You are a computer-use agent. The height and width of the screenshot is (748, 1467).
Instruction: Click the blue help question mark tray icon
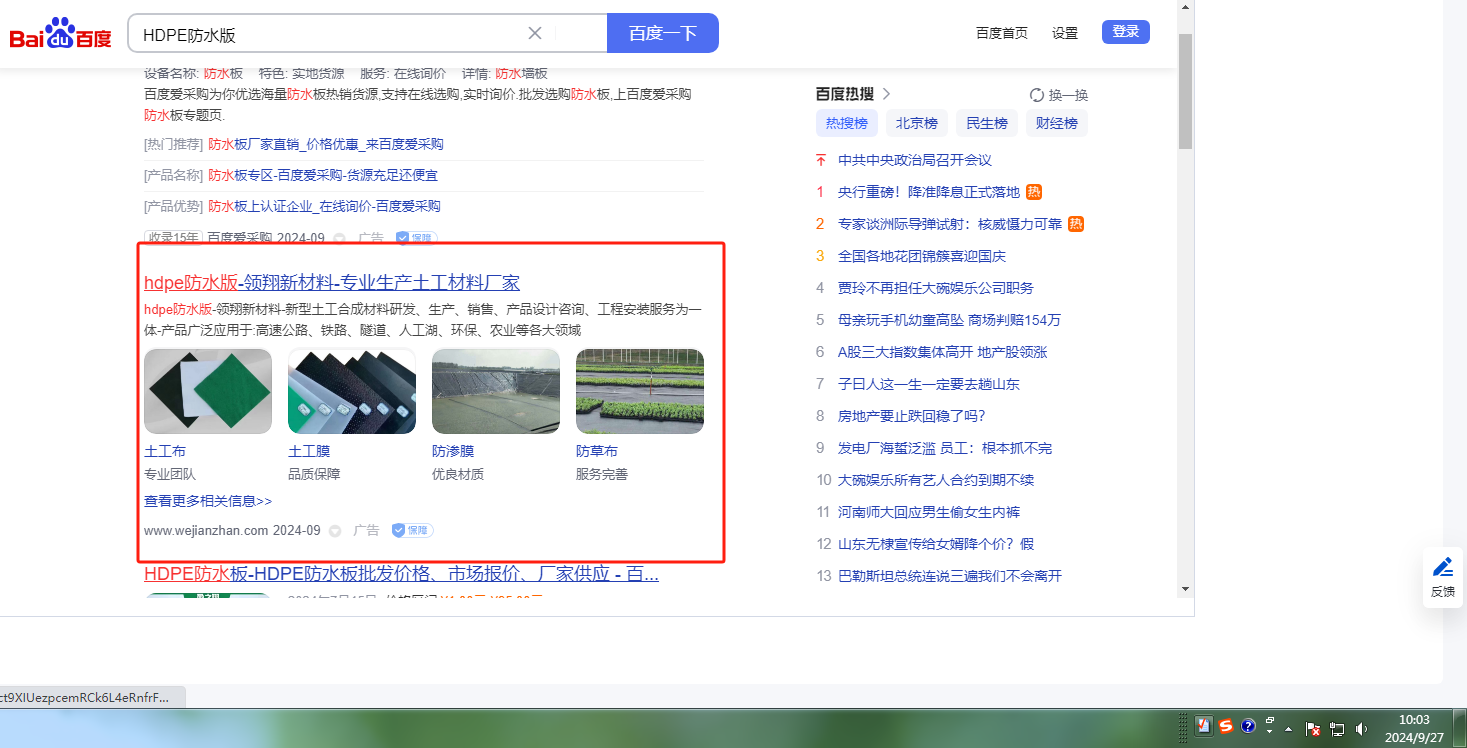coord(1248,727)
